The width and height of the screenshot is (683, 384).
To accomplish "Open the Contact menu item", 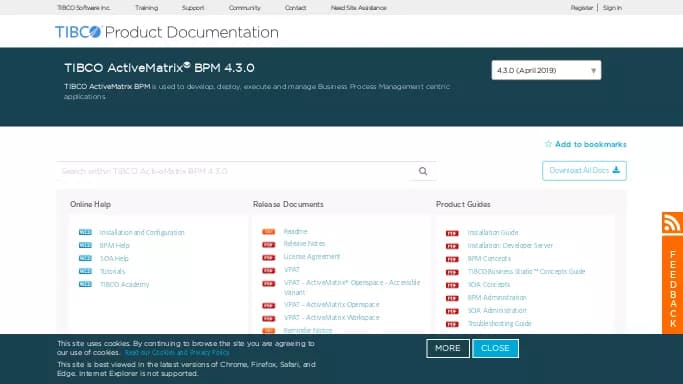I will pos(295,8).
